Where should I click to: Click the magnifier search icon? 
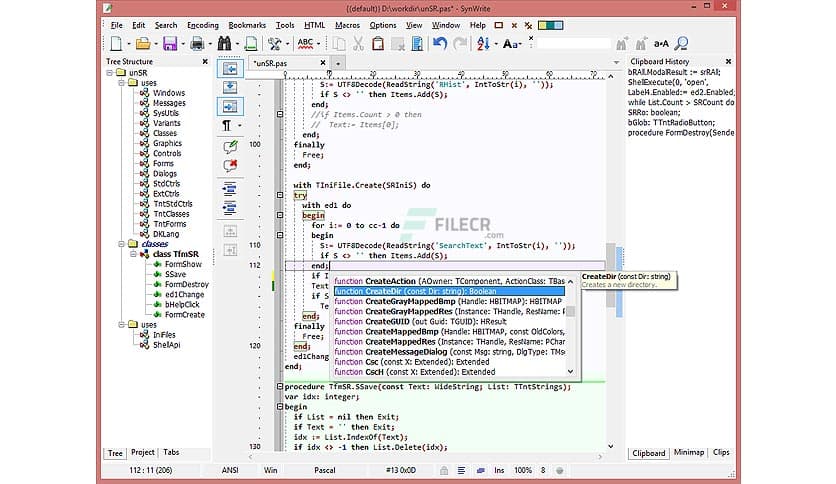coord(681,44)
